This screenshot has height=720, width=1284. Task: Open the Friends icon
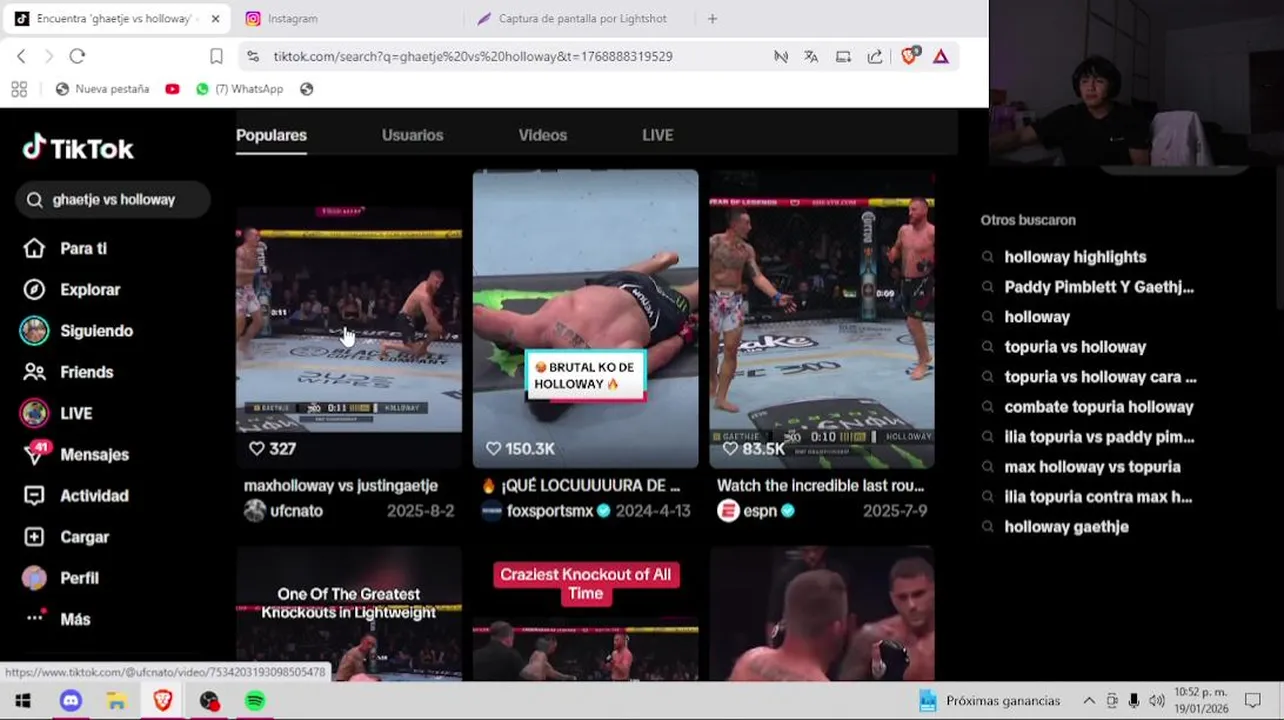tap(34, 372)
